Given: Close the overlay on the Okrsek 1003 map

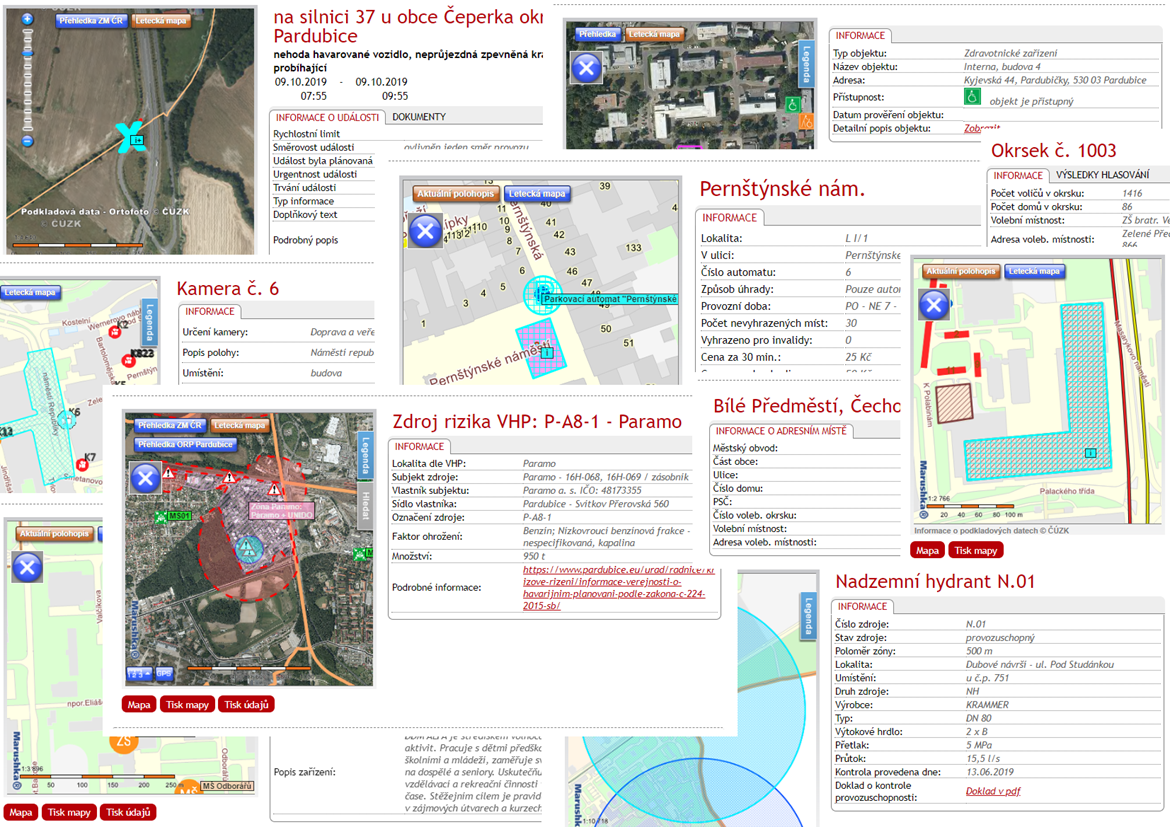Looking at the screenshot, I should [x=933, y=305].
